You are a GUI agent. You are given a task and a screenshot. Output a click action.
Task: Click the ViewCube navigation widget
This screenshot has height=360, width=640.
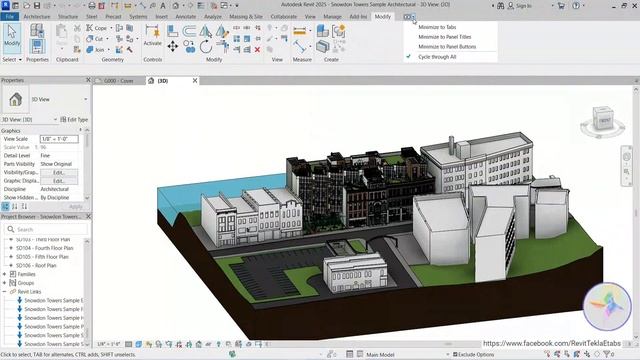click(602, 122)
